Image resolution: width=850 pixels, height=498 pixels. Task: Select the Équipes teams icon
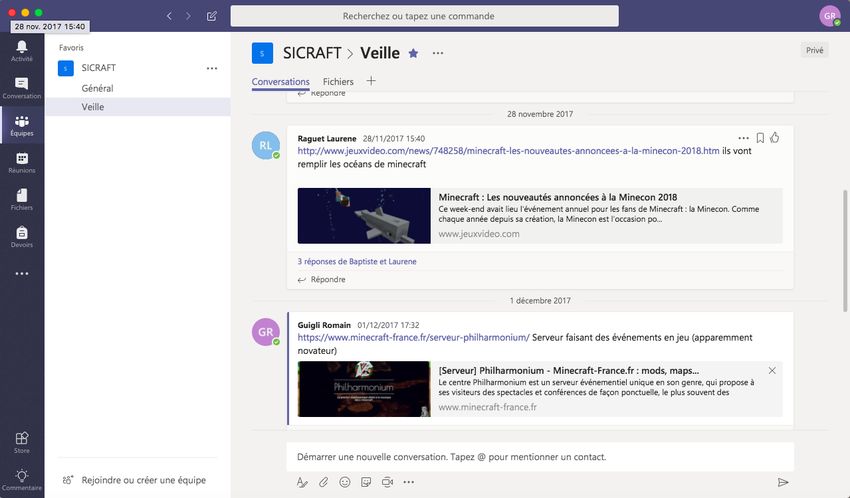(22, 125)
